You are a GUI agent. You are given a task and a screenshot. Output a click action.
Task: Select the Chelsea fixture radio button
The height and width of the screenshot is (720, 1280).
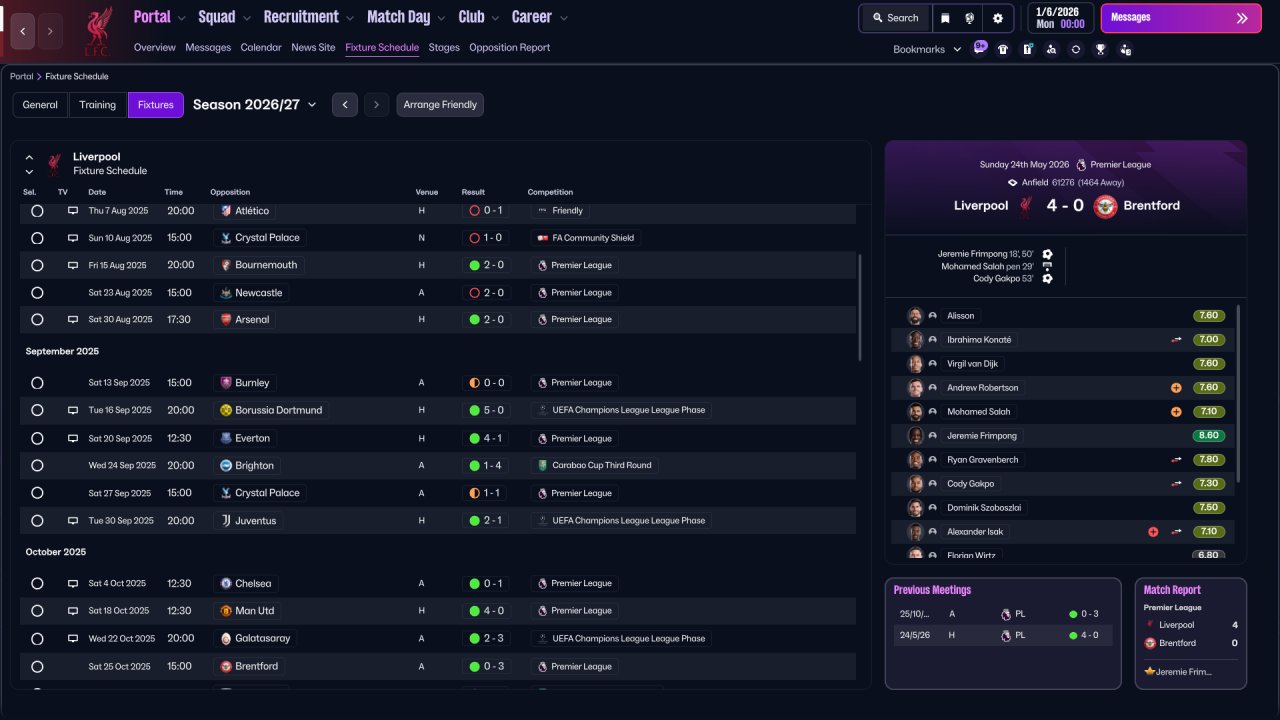[37, 584]
